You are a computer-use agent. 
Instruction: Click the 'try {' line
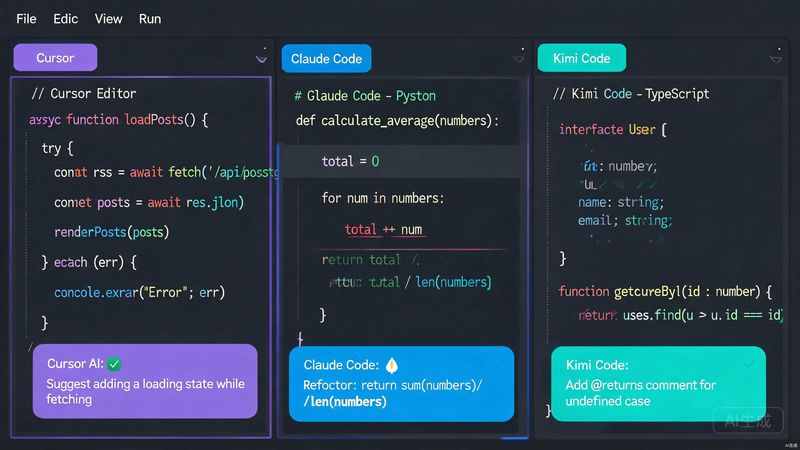(x=57, y=148)
